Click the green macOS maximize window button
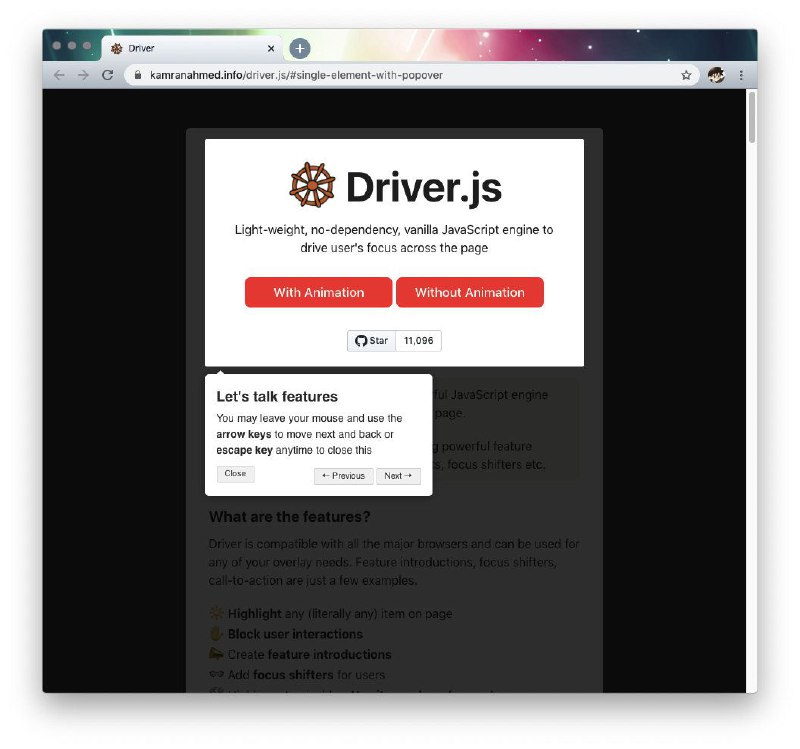This screenshot has width=800, height=749. (x=87, y=45)
